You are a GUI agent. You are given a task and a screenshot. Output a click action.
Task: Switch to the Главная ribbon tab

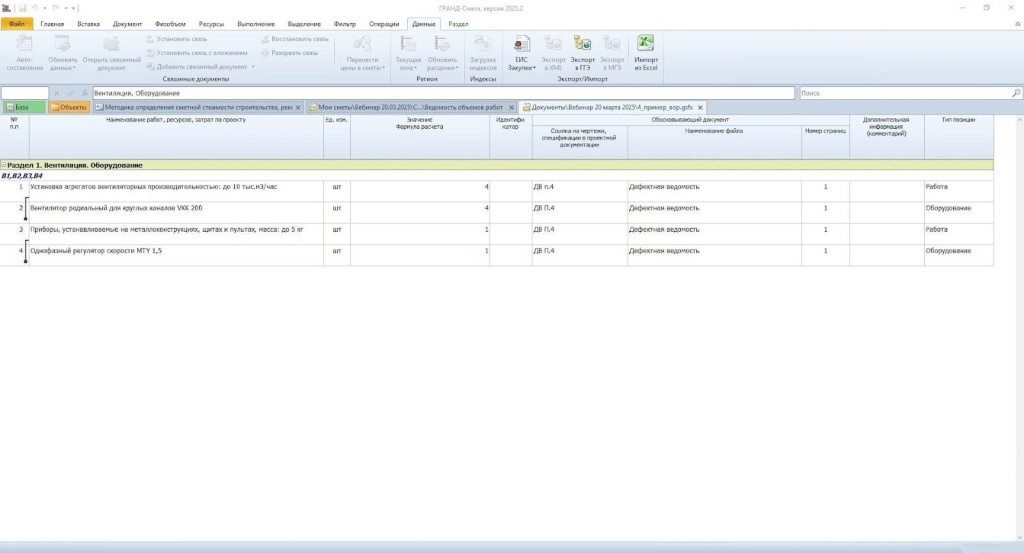(52, 24)
